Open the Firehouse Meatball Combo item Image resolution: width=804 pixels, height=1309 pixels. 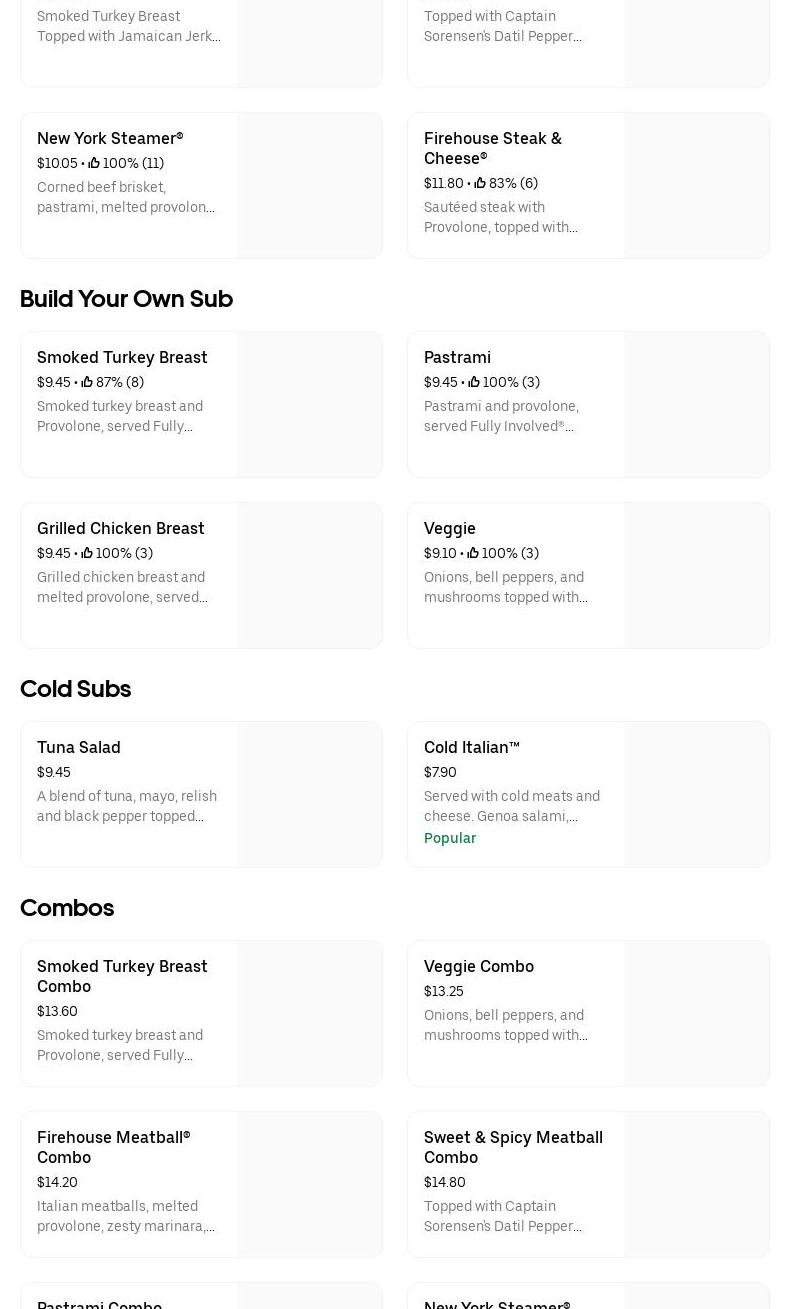[x=113, y=1147]
